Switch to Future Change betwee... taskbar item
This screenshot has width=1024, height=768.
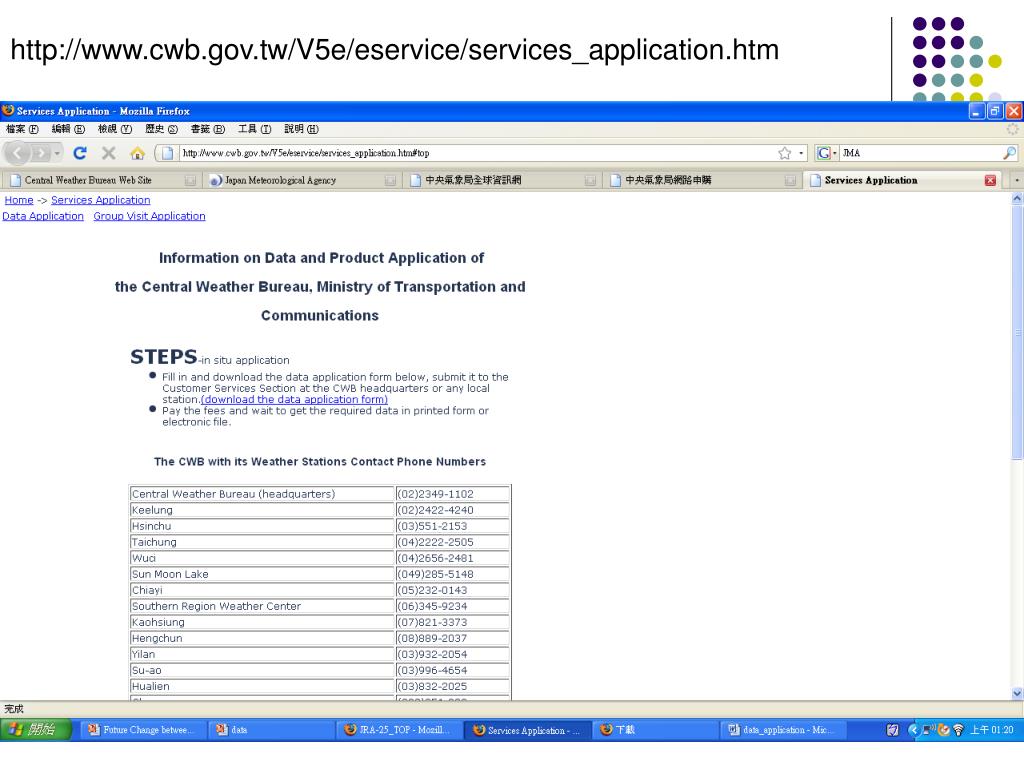point(143,730)
